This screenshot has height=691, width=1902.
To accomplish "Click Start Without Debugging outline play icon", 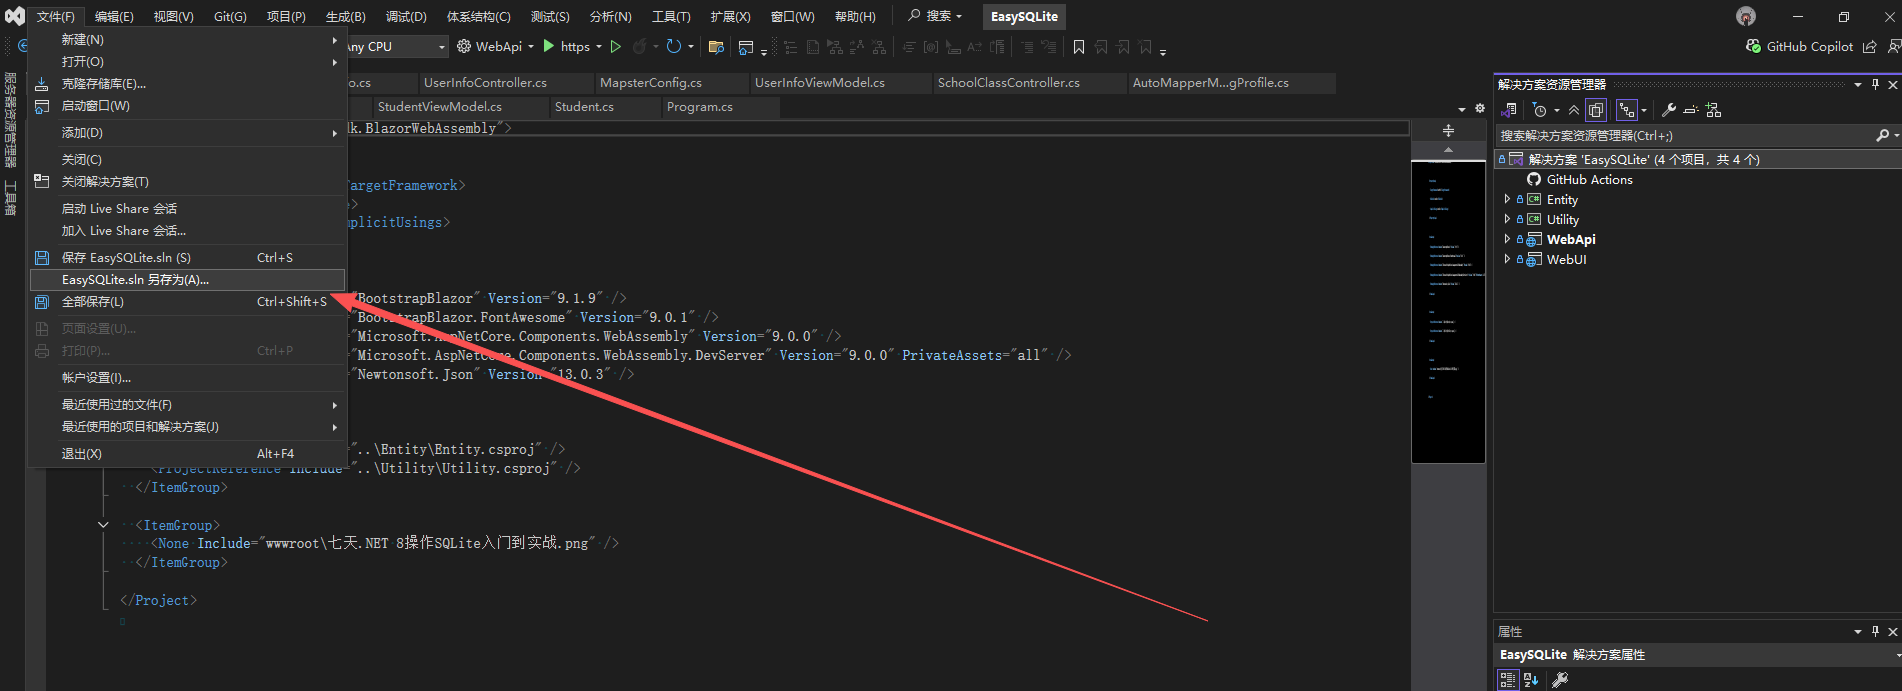I will (x=616, y=47).
